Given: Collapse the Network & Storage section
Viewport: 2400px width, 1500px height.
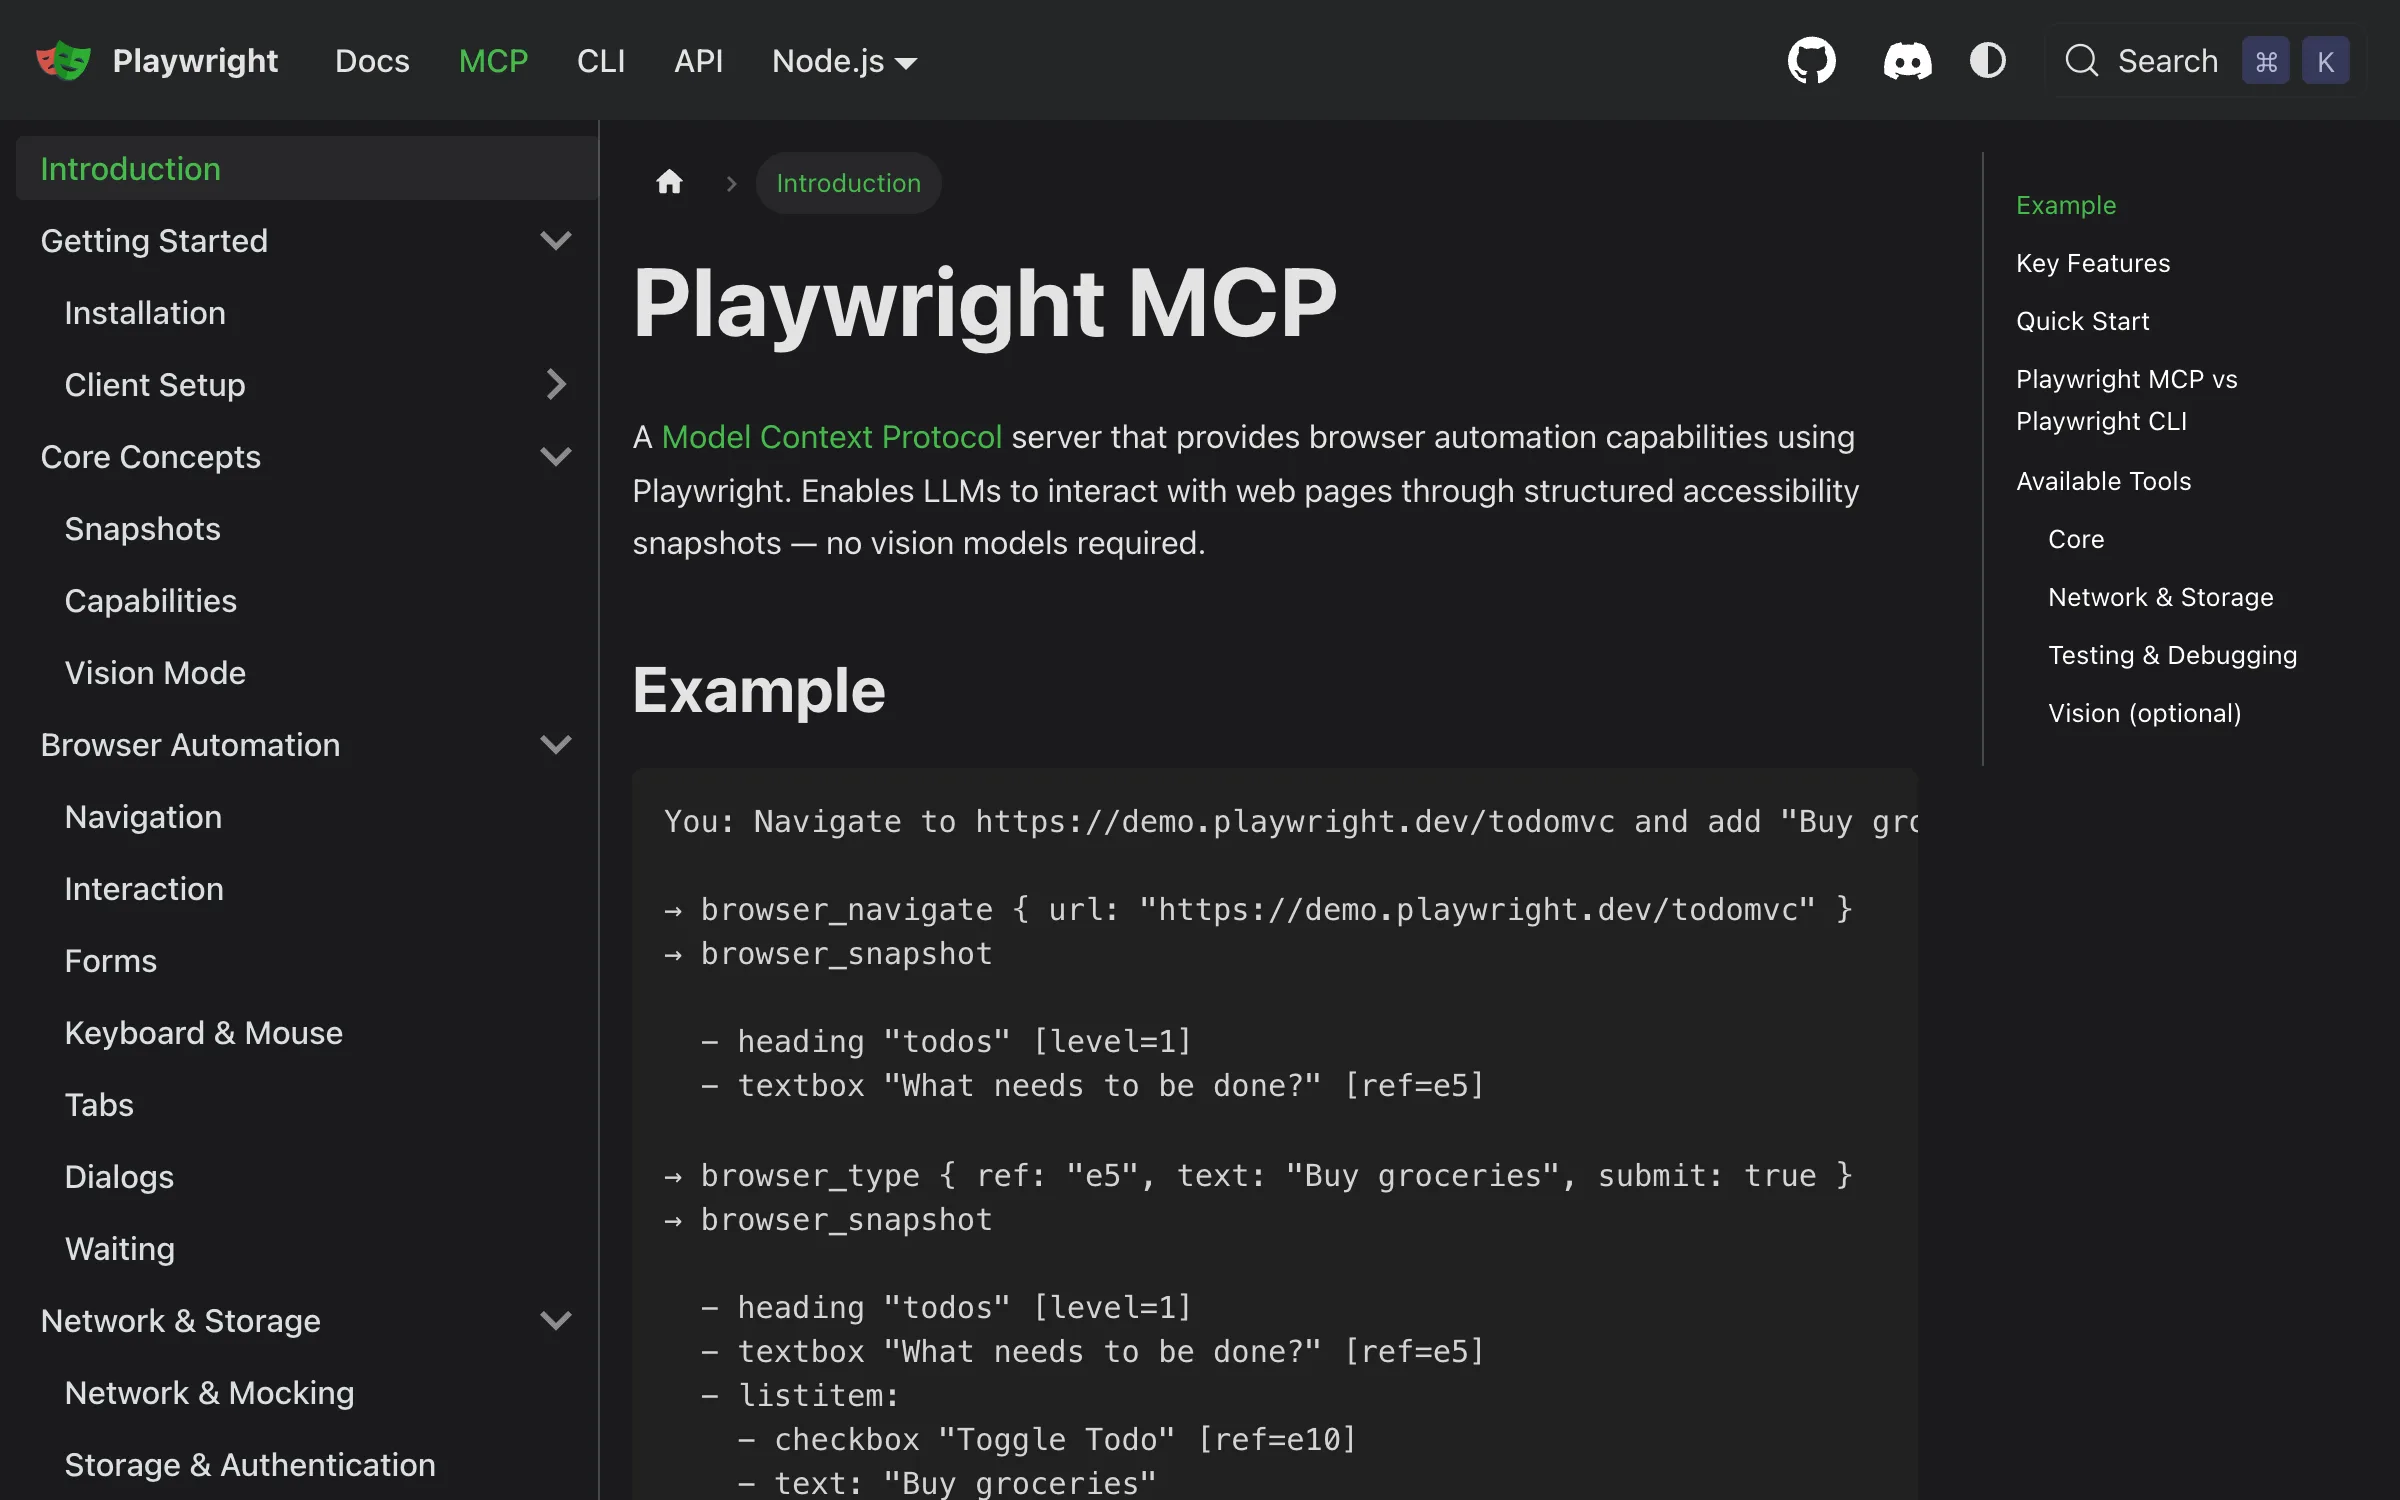Looking at the screenshot, I should coord(555,1321).
